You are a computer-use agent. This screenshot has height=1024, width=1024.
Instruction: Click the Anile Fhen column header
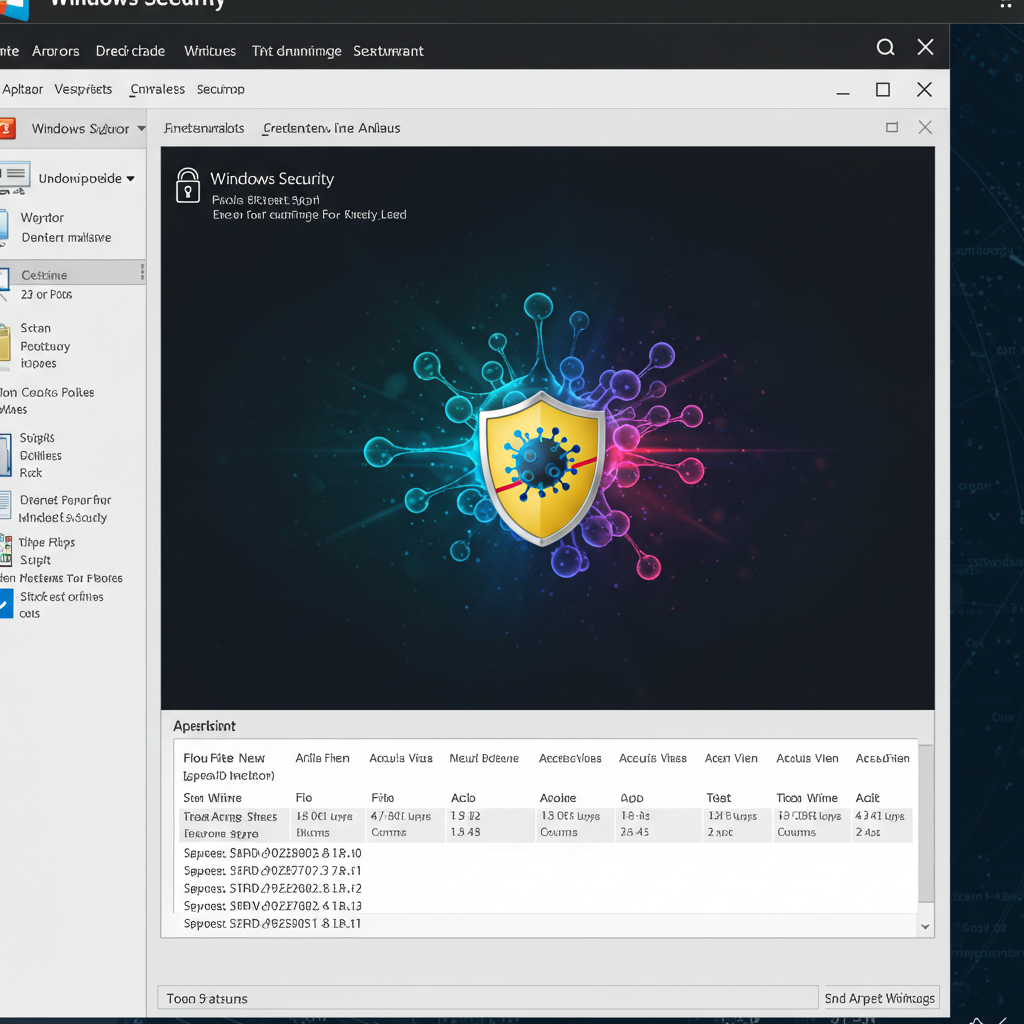pyautogui.click(x=322, y=758)
